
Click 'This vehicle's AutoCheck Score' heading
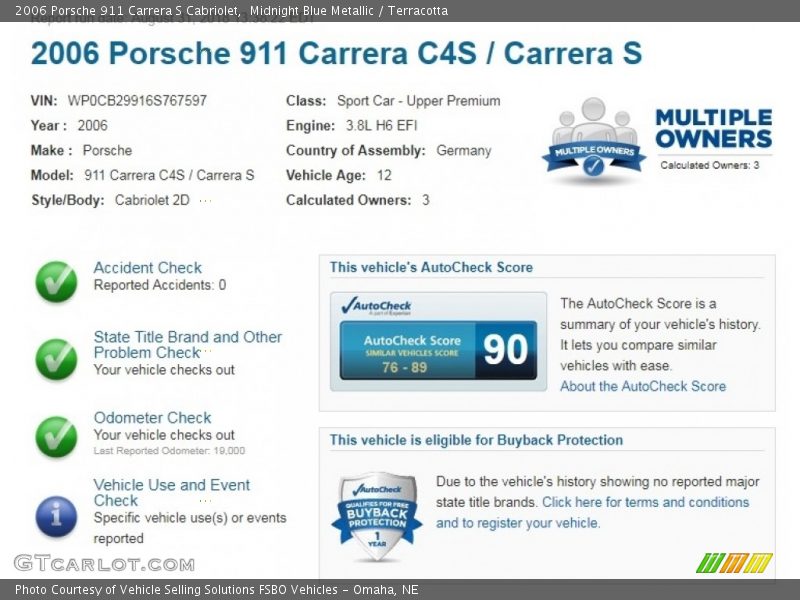[431, 267]
